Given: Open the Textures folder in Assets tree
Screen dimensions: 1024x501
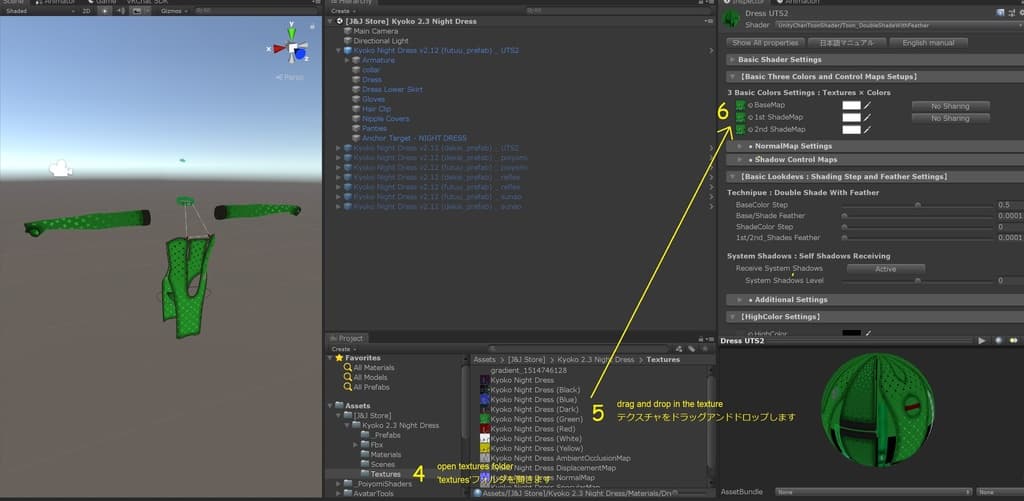Looking at the screenshot, I should click(x=384, y=474).
